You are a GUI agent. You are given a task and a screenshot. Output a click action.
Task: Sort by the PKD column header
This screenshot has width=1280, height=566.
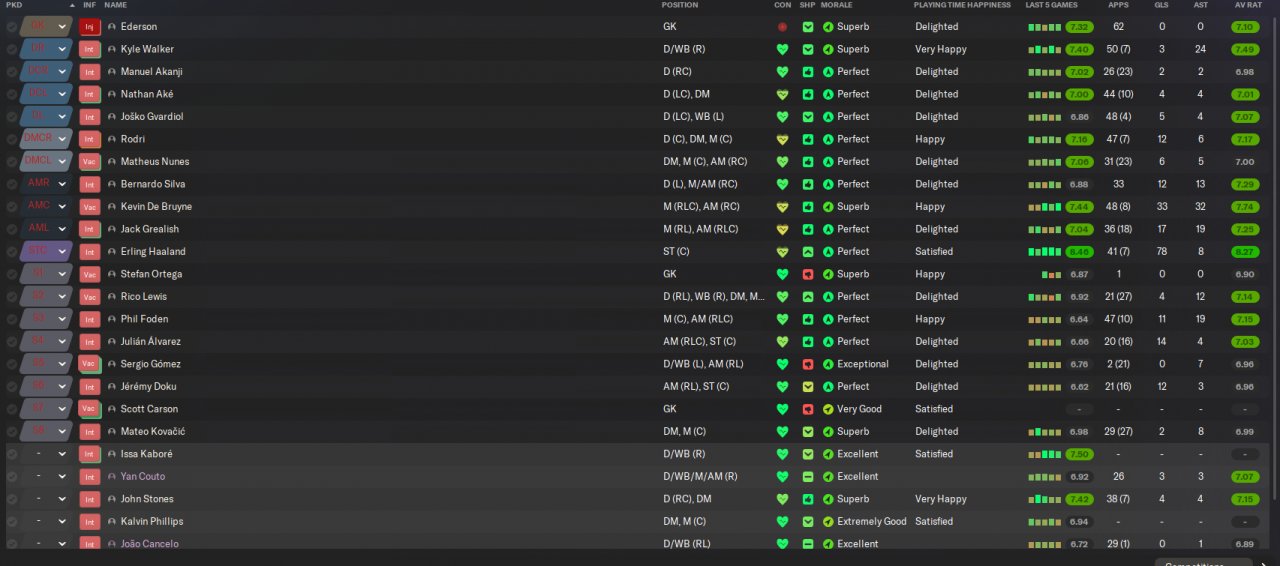[14, 5]
